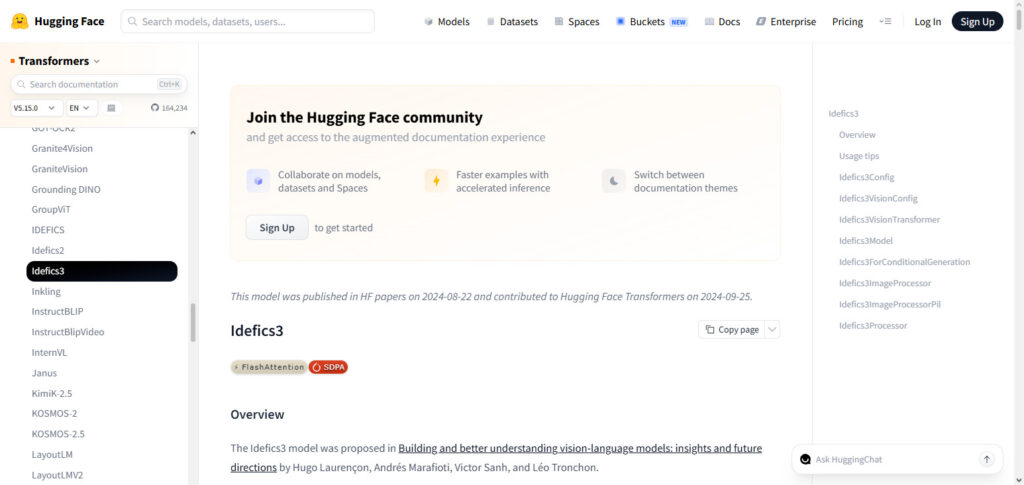This screenshot has height=485, width=1024.
Task: Click the Log In link
Action: pos(927,22)
